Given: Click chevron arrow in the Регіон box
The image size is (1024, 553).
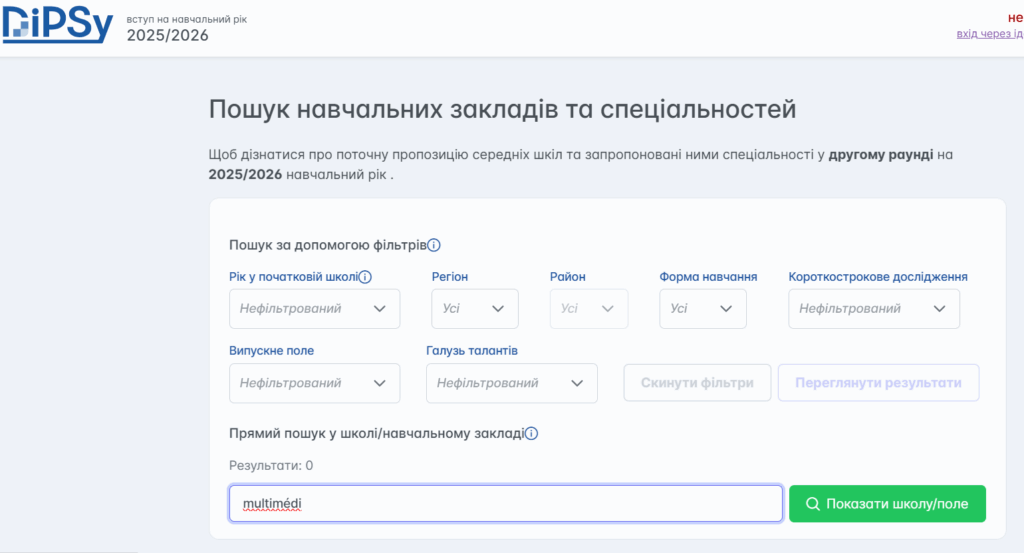Looking at the screenshot, I should [x=498, y=309].
